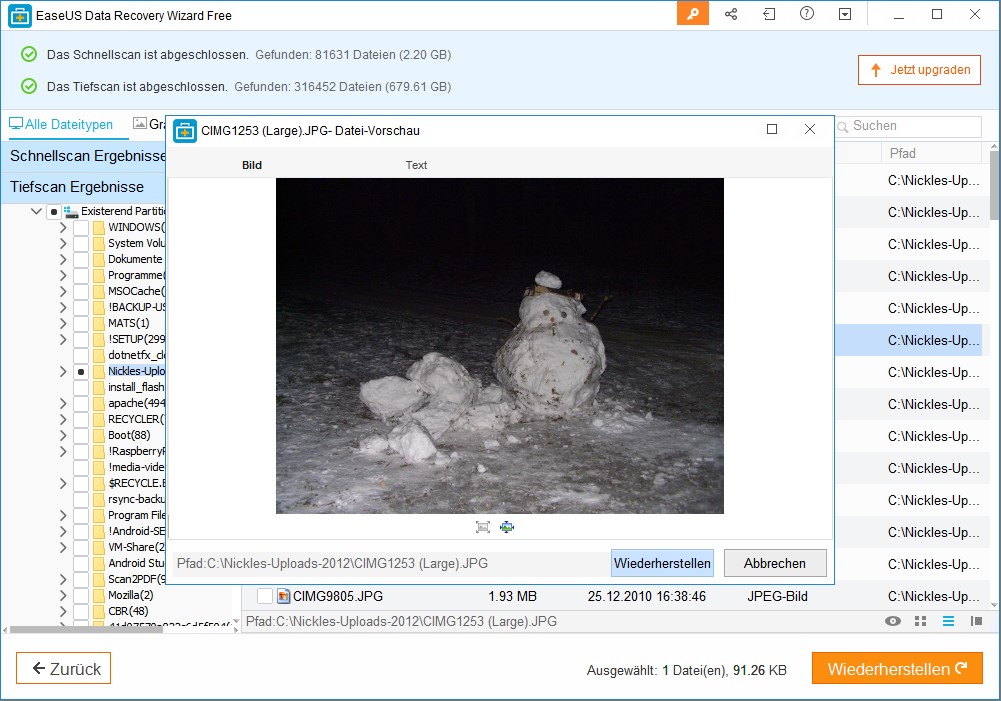Open Tiefscan Ergebnisse section

click(x=84, y=188)
